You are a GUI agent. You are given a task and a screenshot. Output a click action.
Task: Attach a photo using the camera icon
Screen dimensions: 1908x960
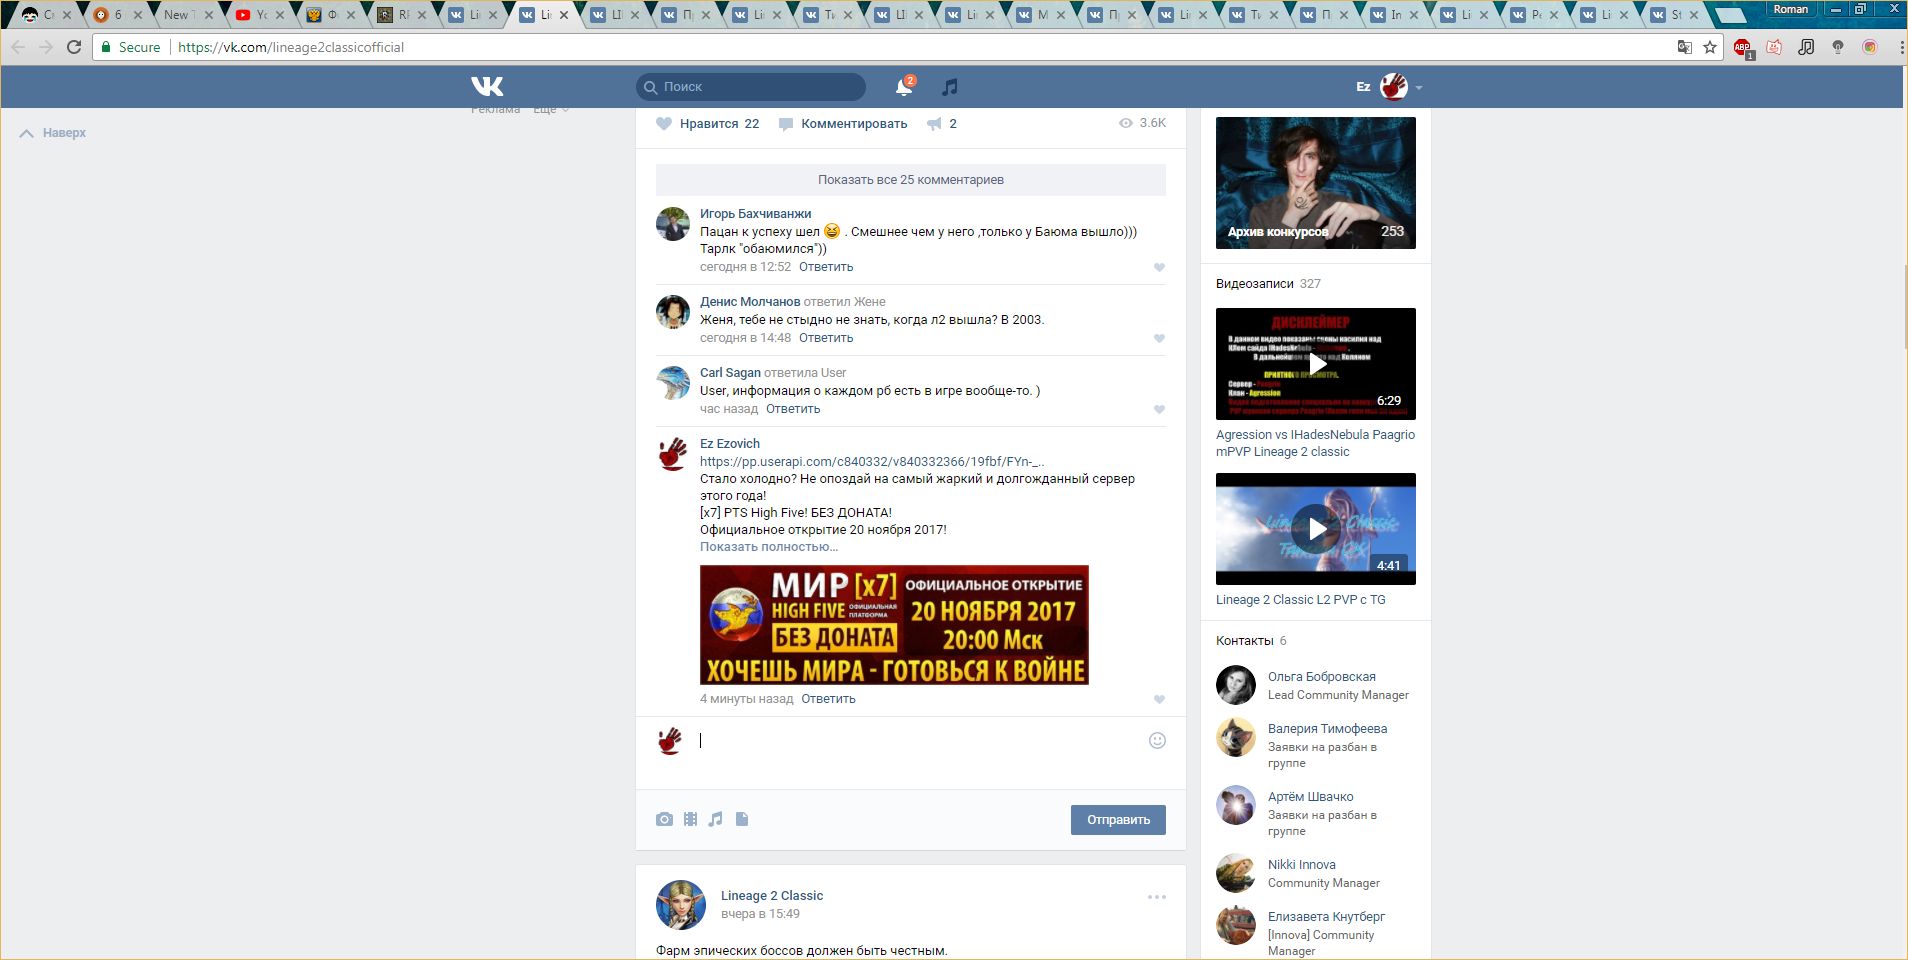coord(664,819)
